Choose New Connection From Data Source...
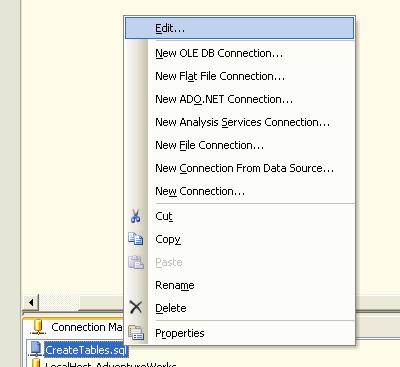400x367 pixels. click(244, 168)
